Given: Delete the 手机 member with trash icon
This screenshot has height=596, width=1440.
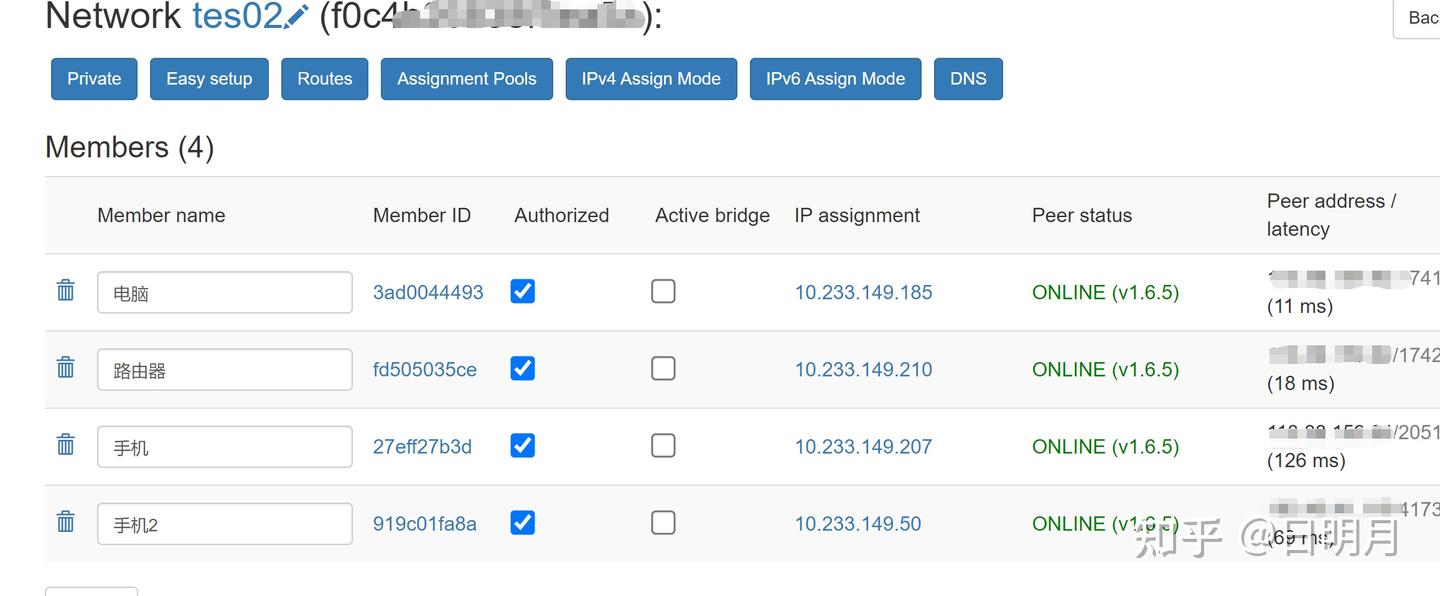Looking at the screenshot, I should click(x=66, y=444).
